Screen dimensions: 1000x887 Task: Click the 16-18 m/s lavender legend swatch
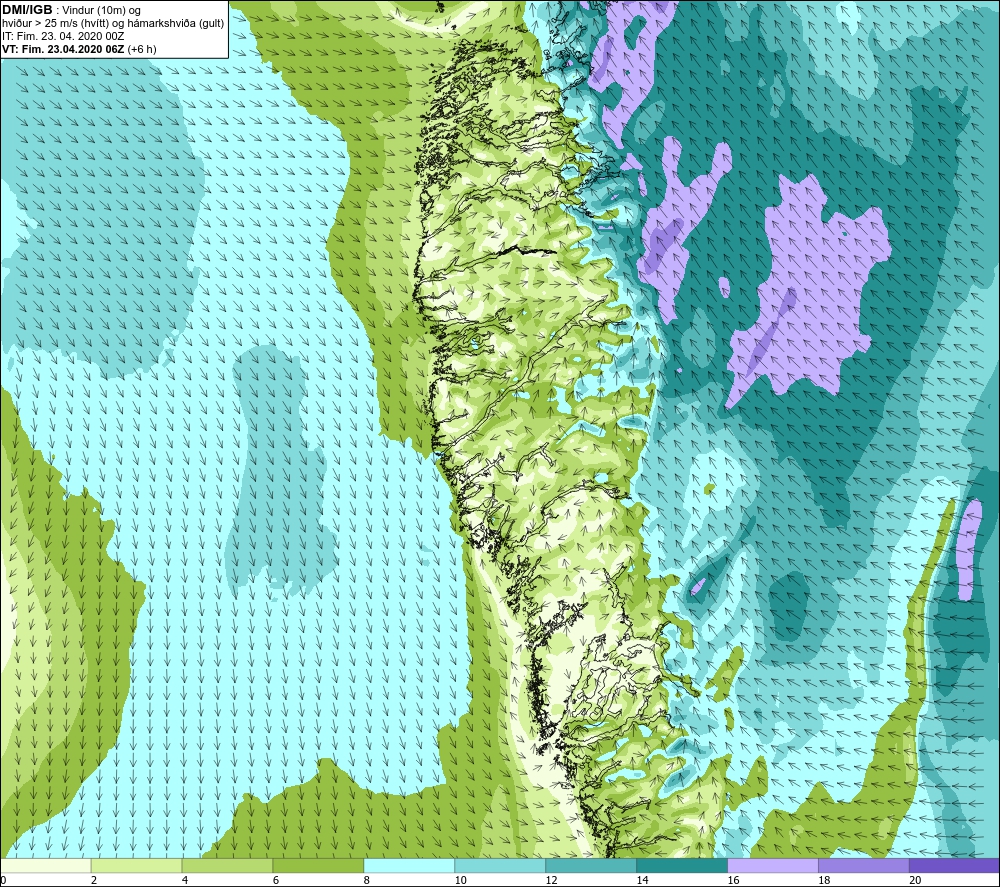[x=773, y=866]
